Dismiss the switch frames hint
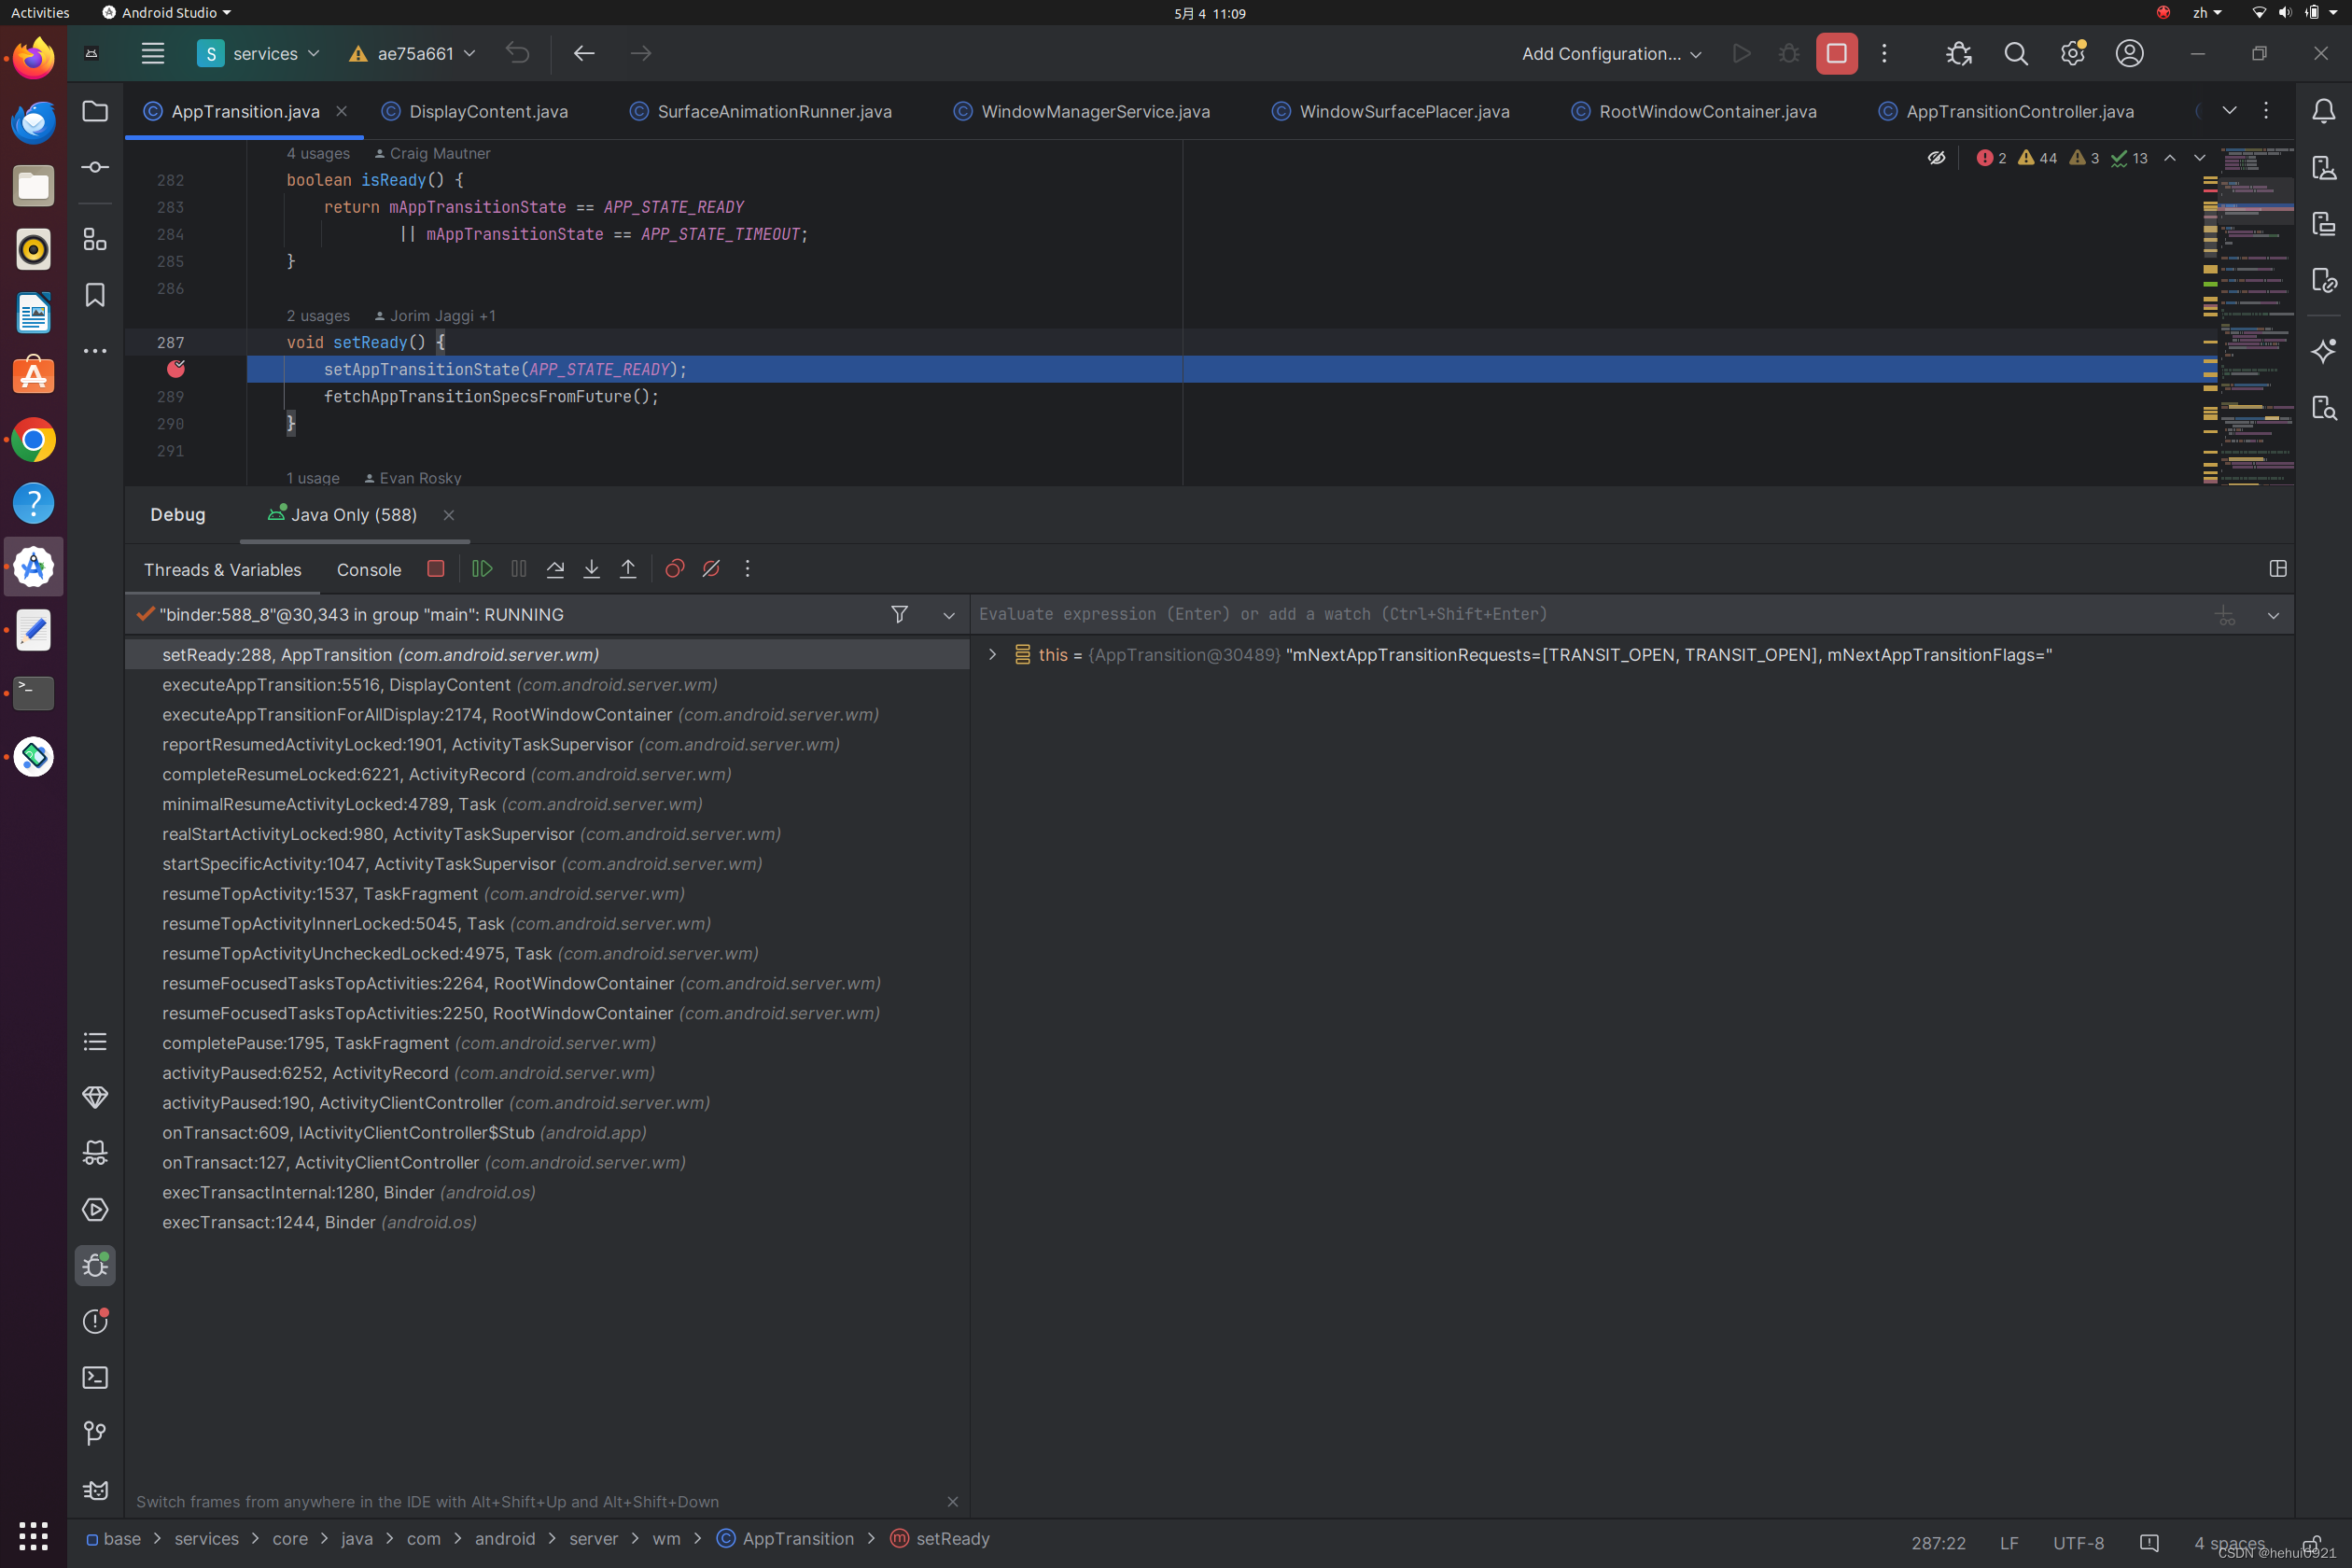This screenshot has height=1568, width=2352. coord(952,1501)
